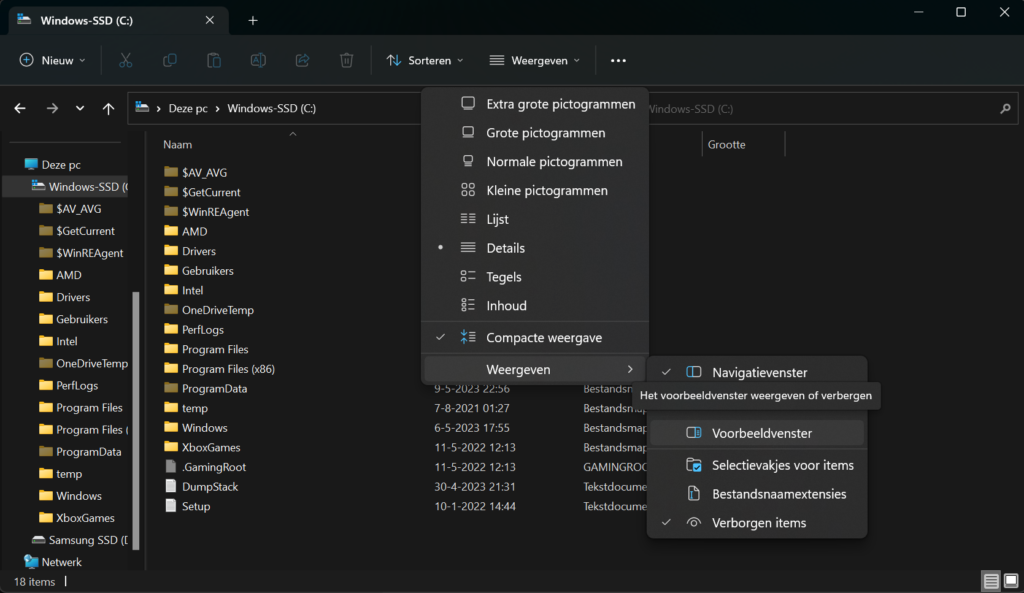Viewport: 1024px width, 593px height.
Task: Click the Grootte column header
Action: (726, 144)
